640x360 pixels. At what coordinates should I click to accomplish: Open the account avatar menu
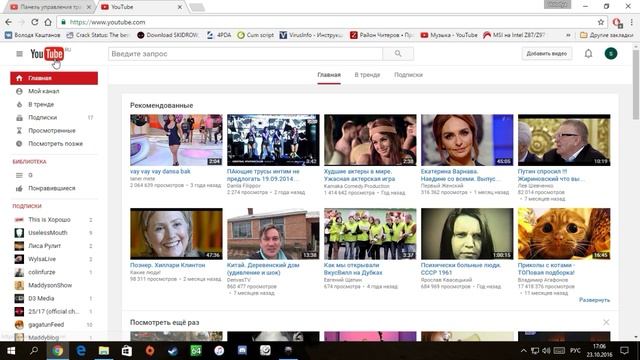[611, 53]
